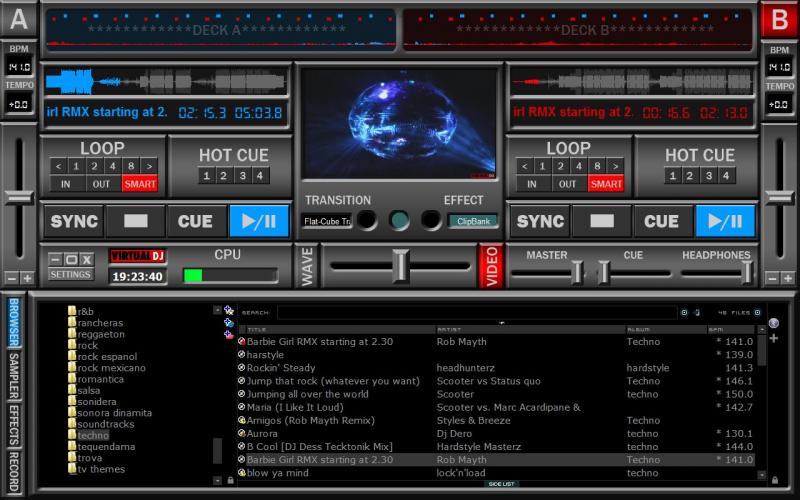Image resolution: width=800 pixels, height=500 pixels.
Task: Open the BROWSER tab
Action: [14, 322]
